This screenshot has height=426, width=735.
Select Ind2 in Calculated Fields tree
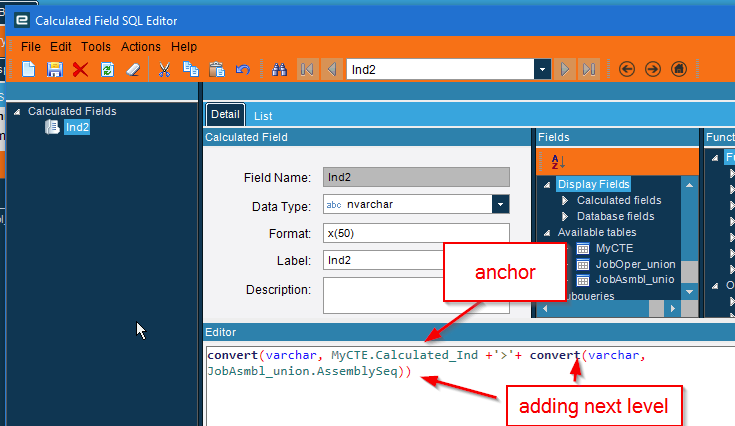[x=77, y=127]
